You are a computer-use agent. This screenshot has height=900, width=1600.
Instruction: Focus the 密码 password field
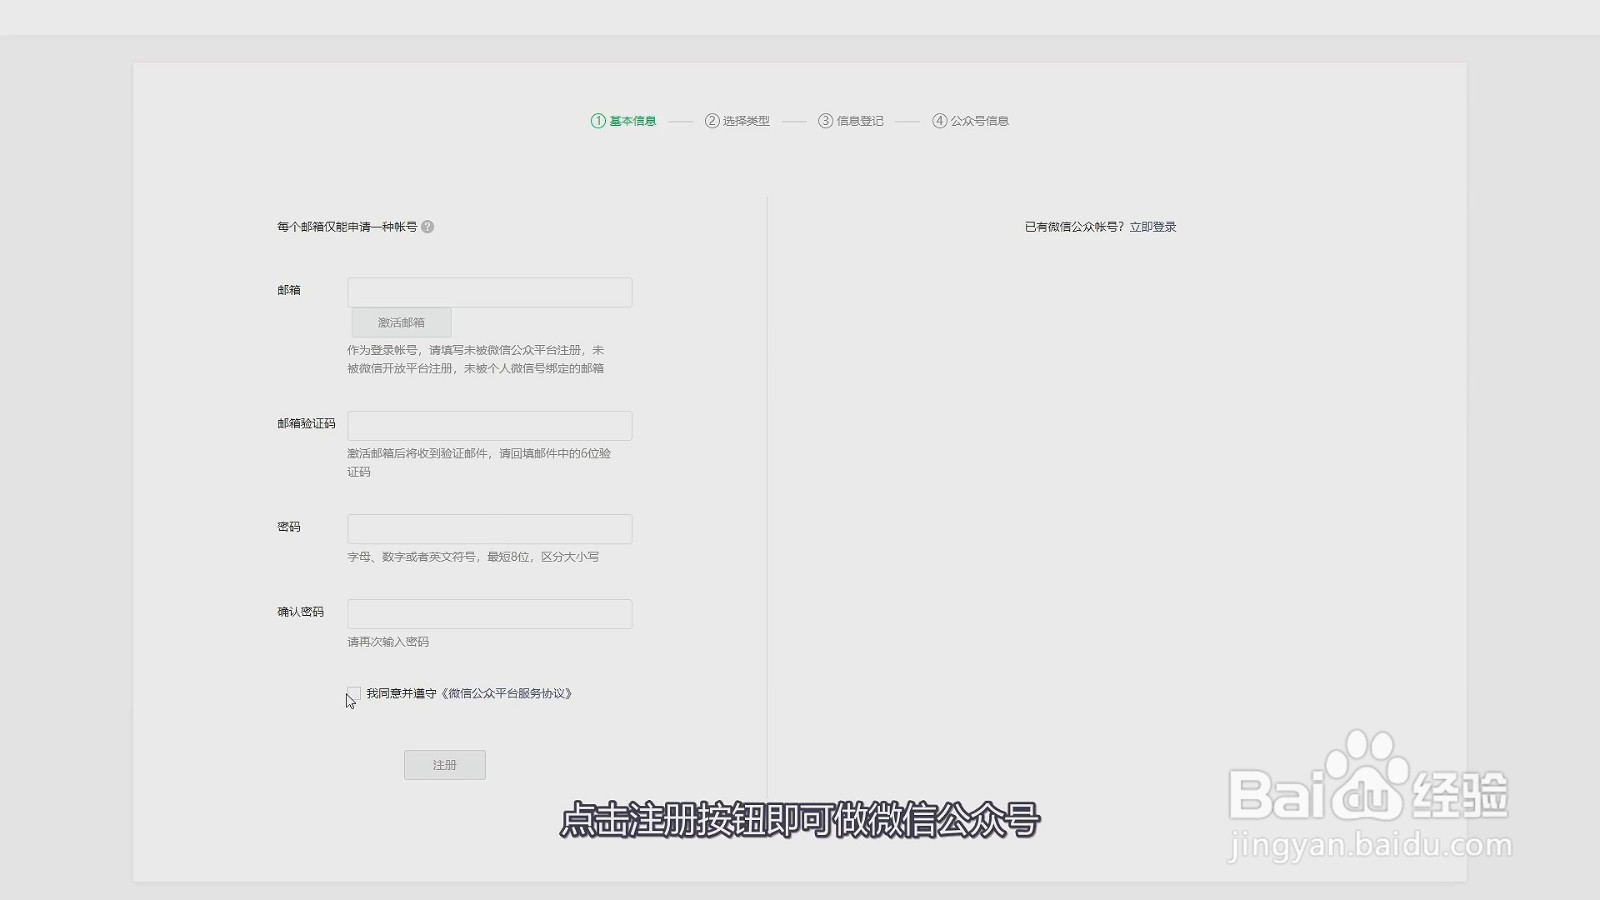point(490,529)
